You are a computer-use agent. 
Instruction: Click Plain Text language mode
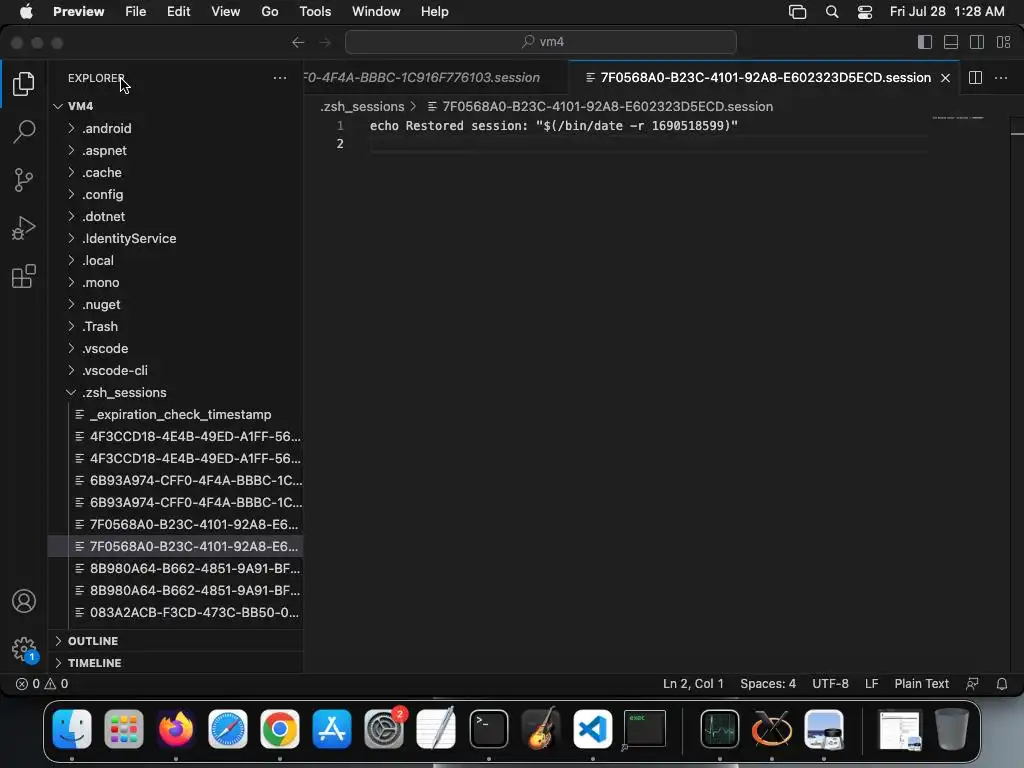tap(921, 684)
